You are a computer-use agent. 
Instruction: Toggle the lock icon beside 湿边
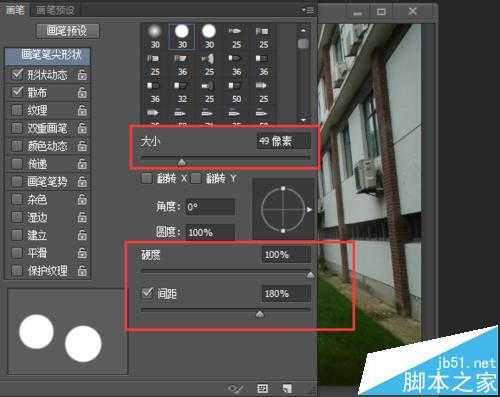pos(82,218)
